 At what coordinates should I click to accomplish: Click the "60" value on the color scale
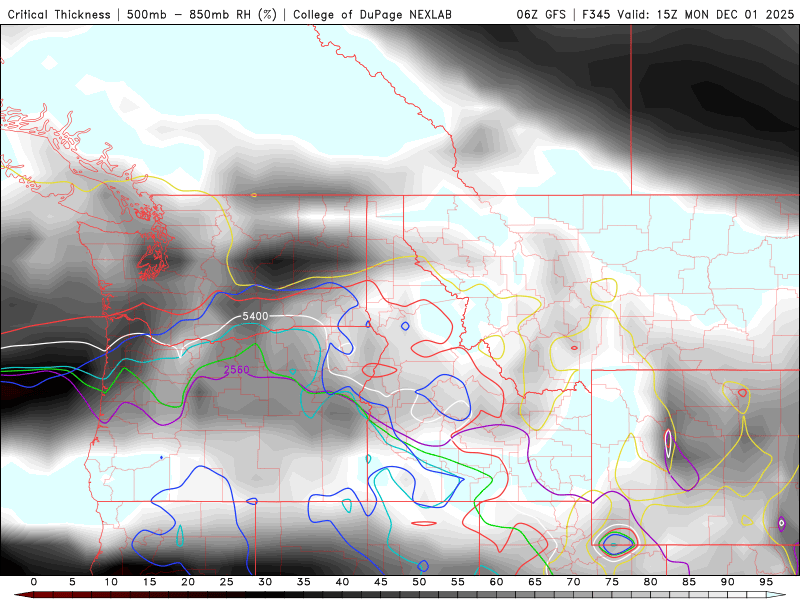[x=496, y=582]
